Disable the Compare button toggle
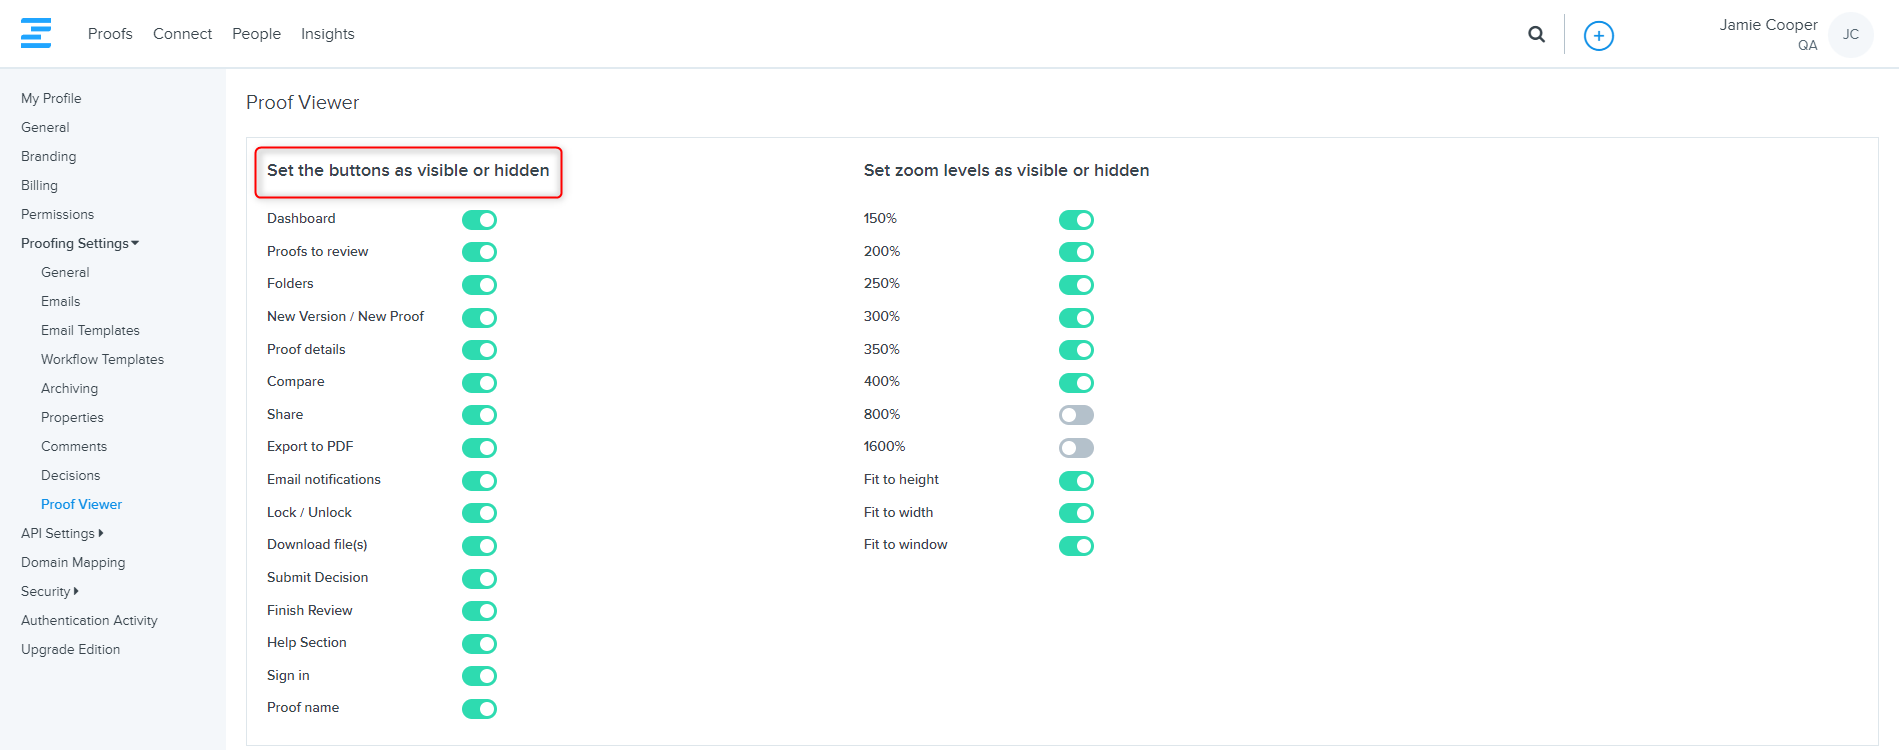This screenshot has width=1899, height=750. (479, 383)
